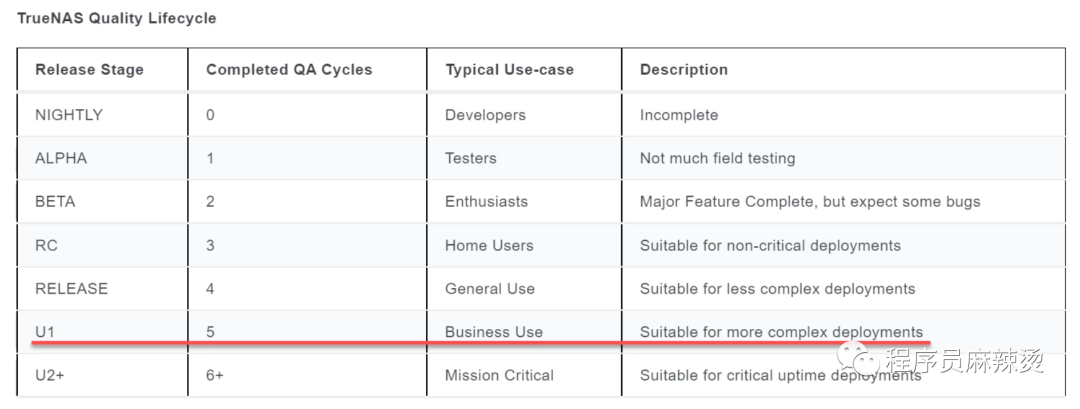This screenshot has width=1080, height=409.
Task: Click the Completed QA Cycles header
Action: click(289, 70)
